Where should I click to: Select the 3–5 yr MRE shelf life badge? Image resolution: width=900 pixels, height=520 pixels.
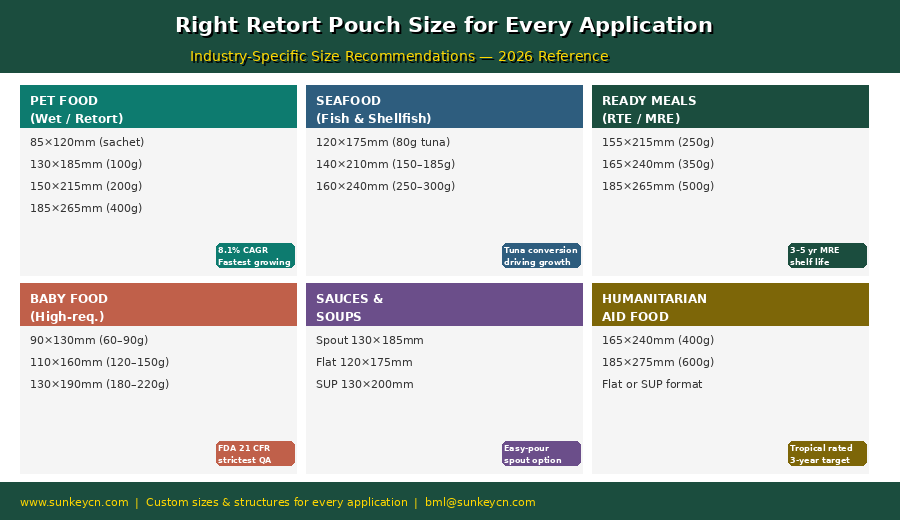pos(827,256)
